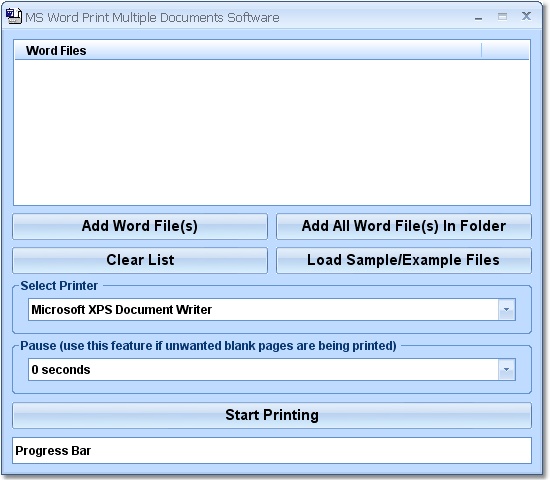
Task: Click the application icon in title bar
Action: [x=14, y=16]
